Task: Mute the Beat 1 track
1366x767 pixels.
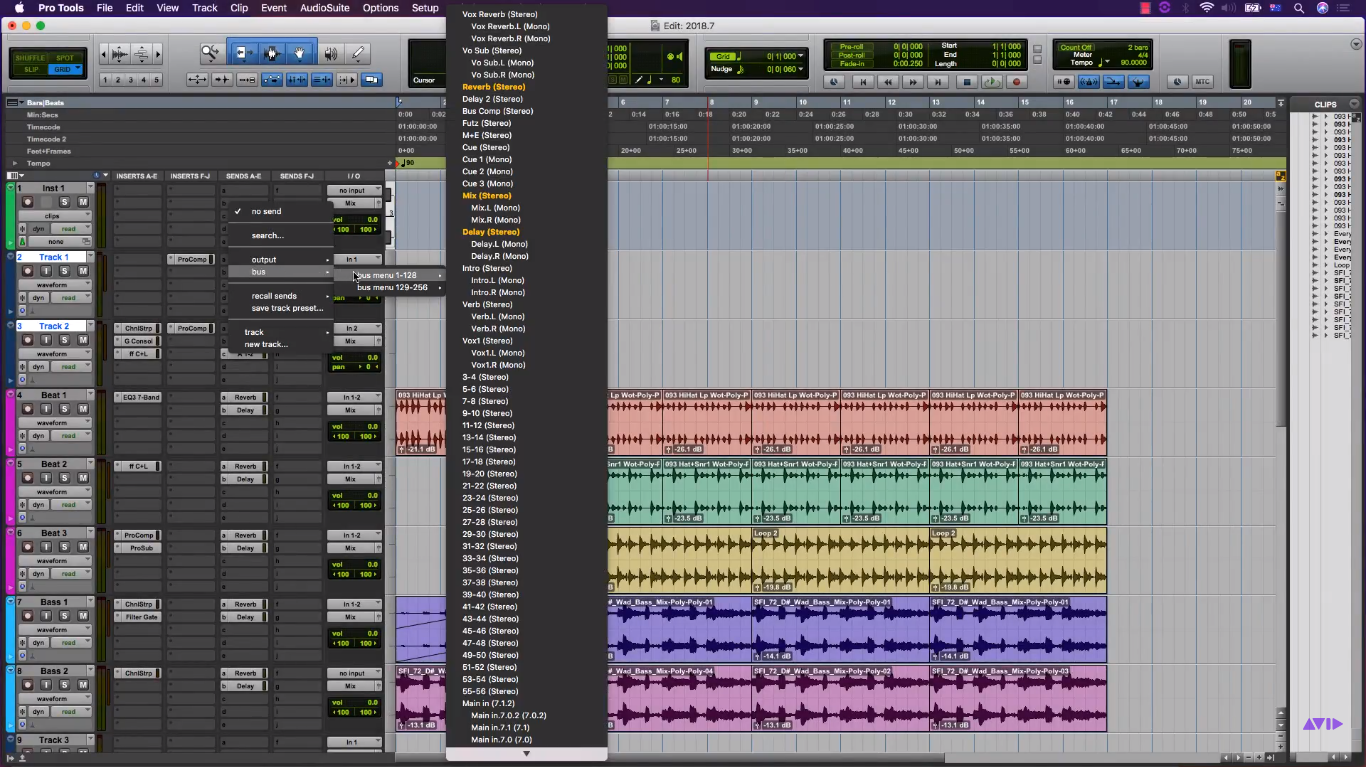Action: click(x=83, y=410)
